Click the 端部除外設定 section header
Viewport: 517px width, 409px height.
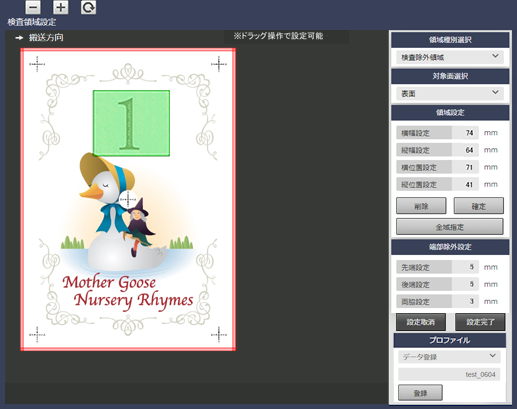[450, 247]
